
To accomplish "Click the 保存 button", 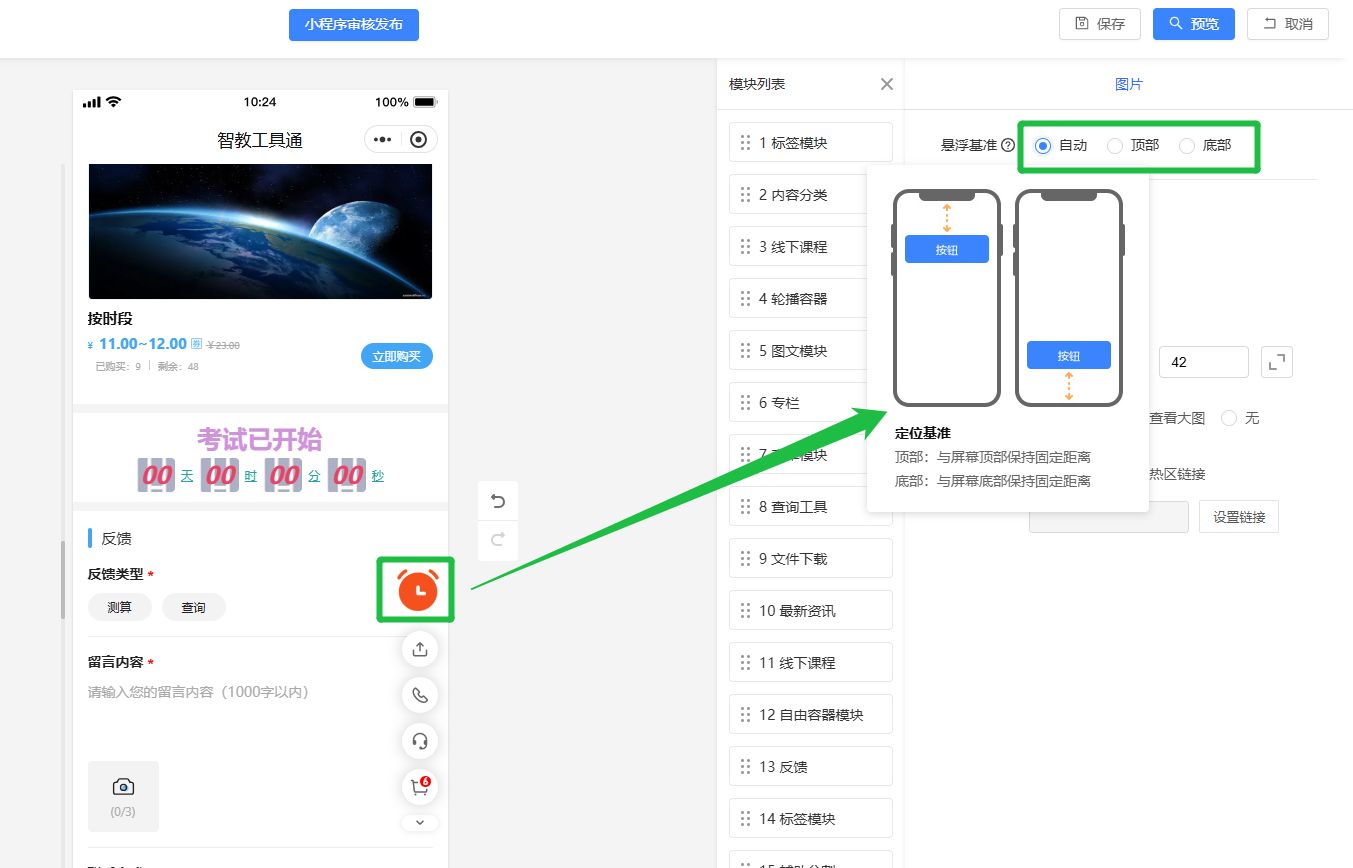I will 1100,24.
